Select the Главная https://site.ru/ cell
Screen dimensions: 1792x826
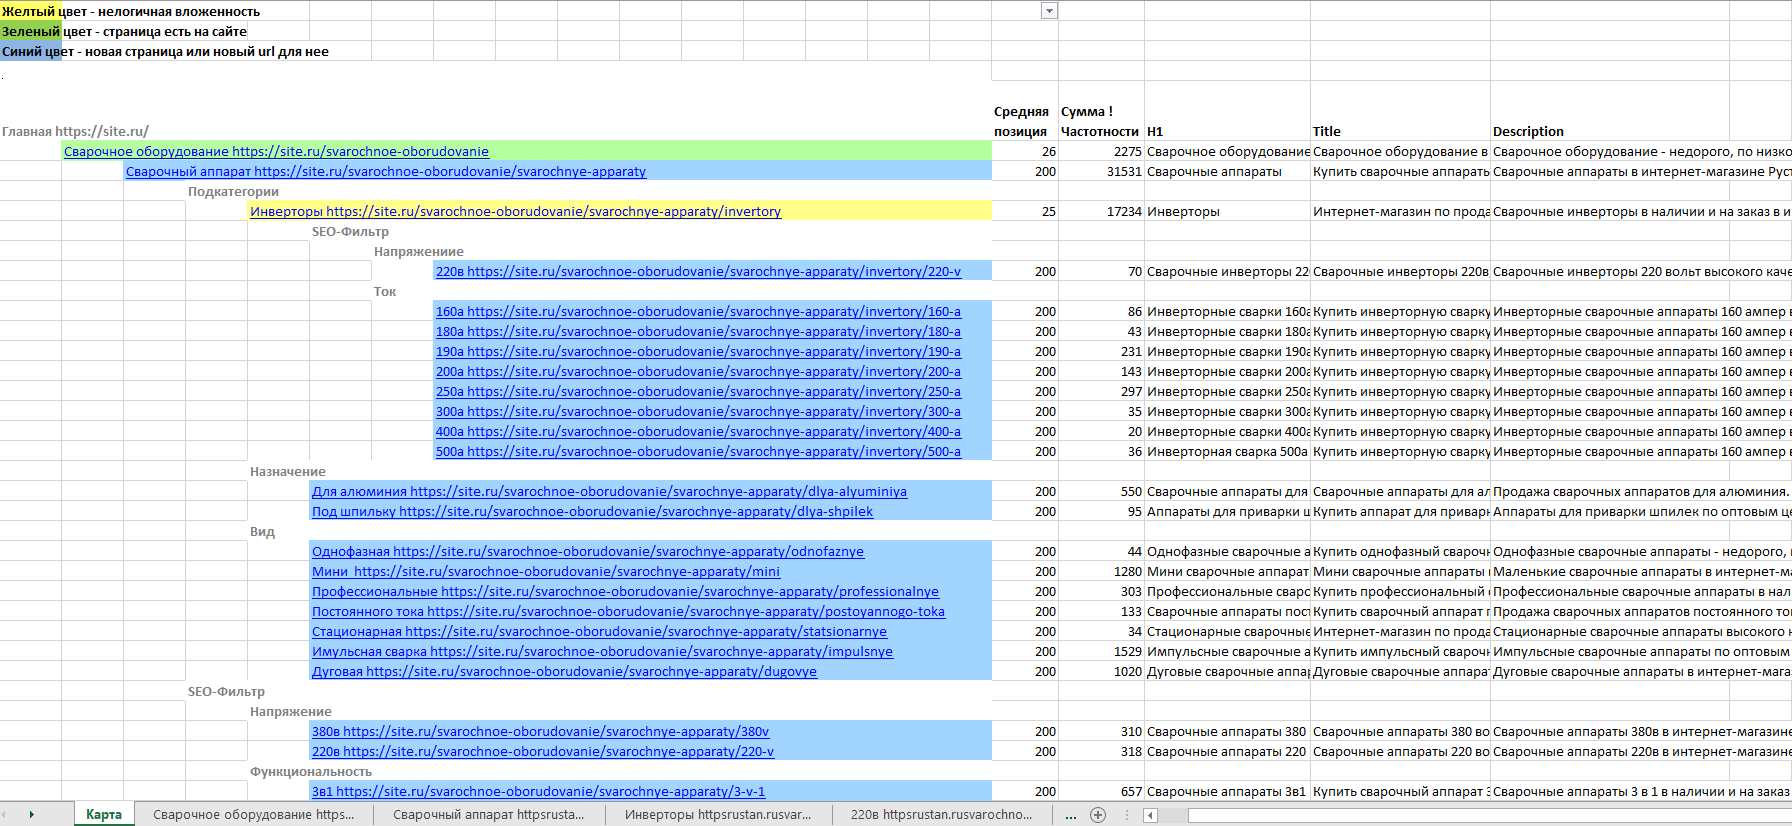tap(75, 131)
